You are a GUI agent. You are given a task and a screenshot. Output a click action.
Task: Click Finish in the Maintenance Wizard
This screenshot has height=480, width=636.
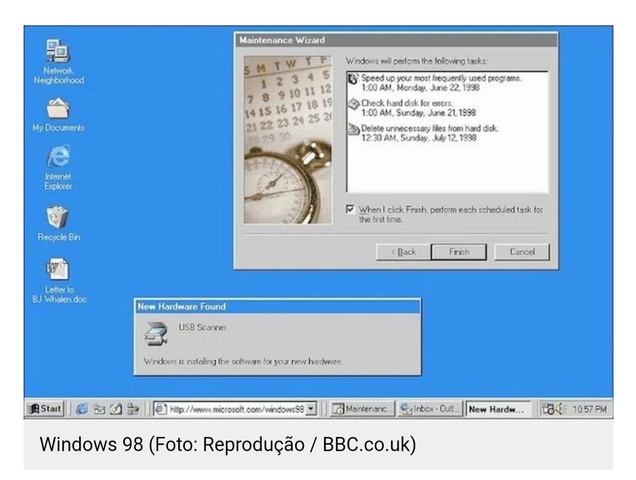[459, 252]
